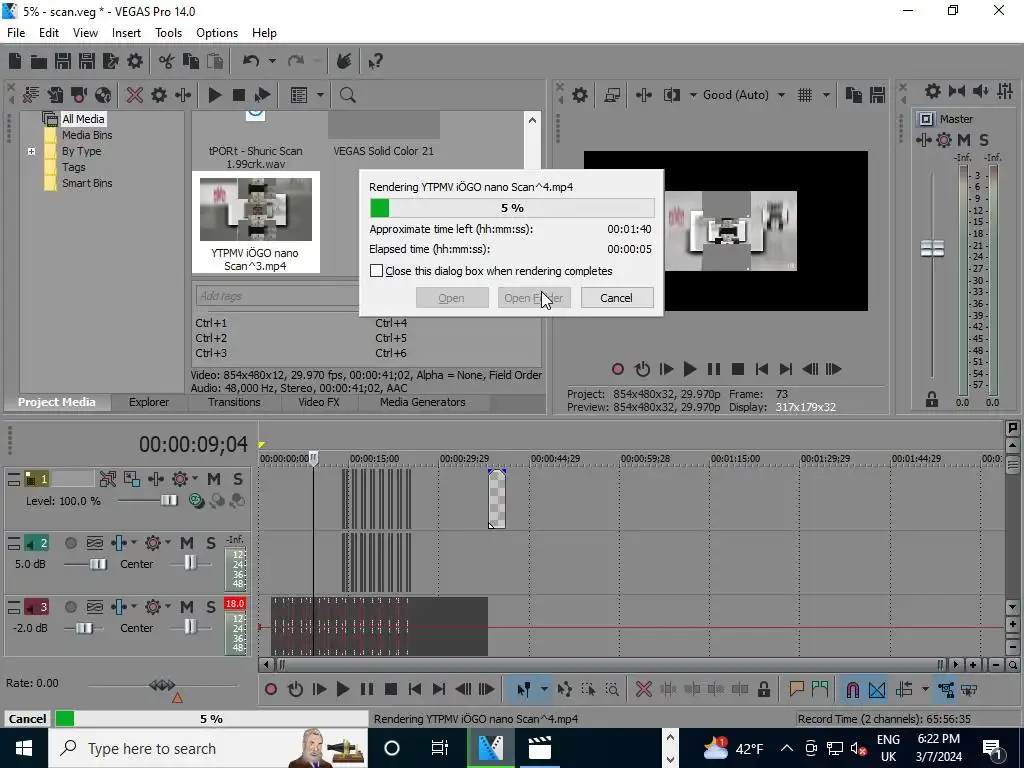
Task: Select the All Media tree item
Action: coord(83,119)
